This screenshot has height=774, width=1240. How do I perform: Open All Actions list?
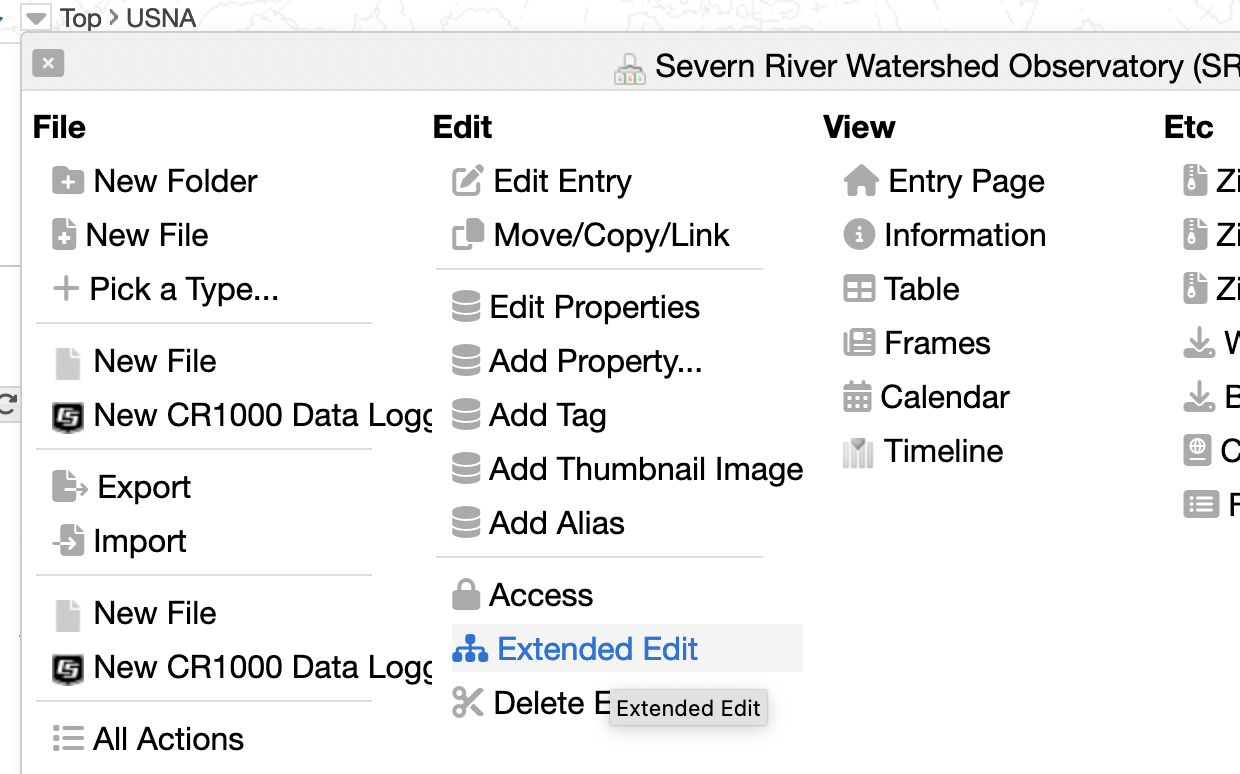coord(168,739)
